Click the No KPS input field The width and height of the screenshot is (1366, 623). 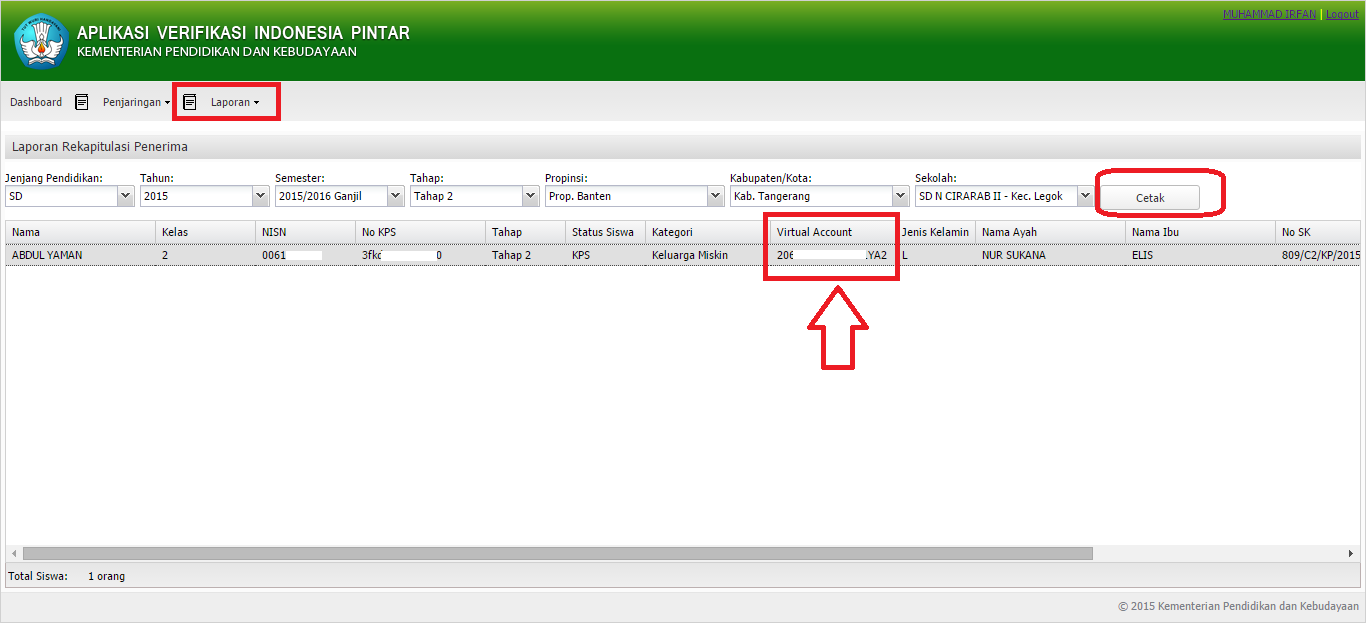pyautogui.click(x=410, y=254)
